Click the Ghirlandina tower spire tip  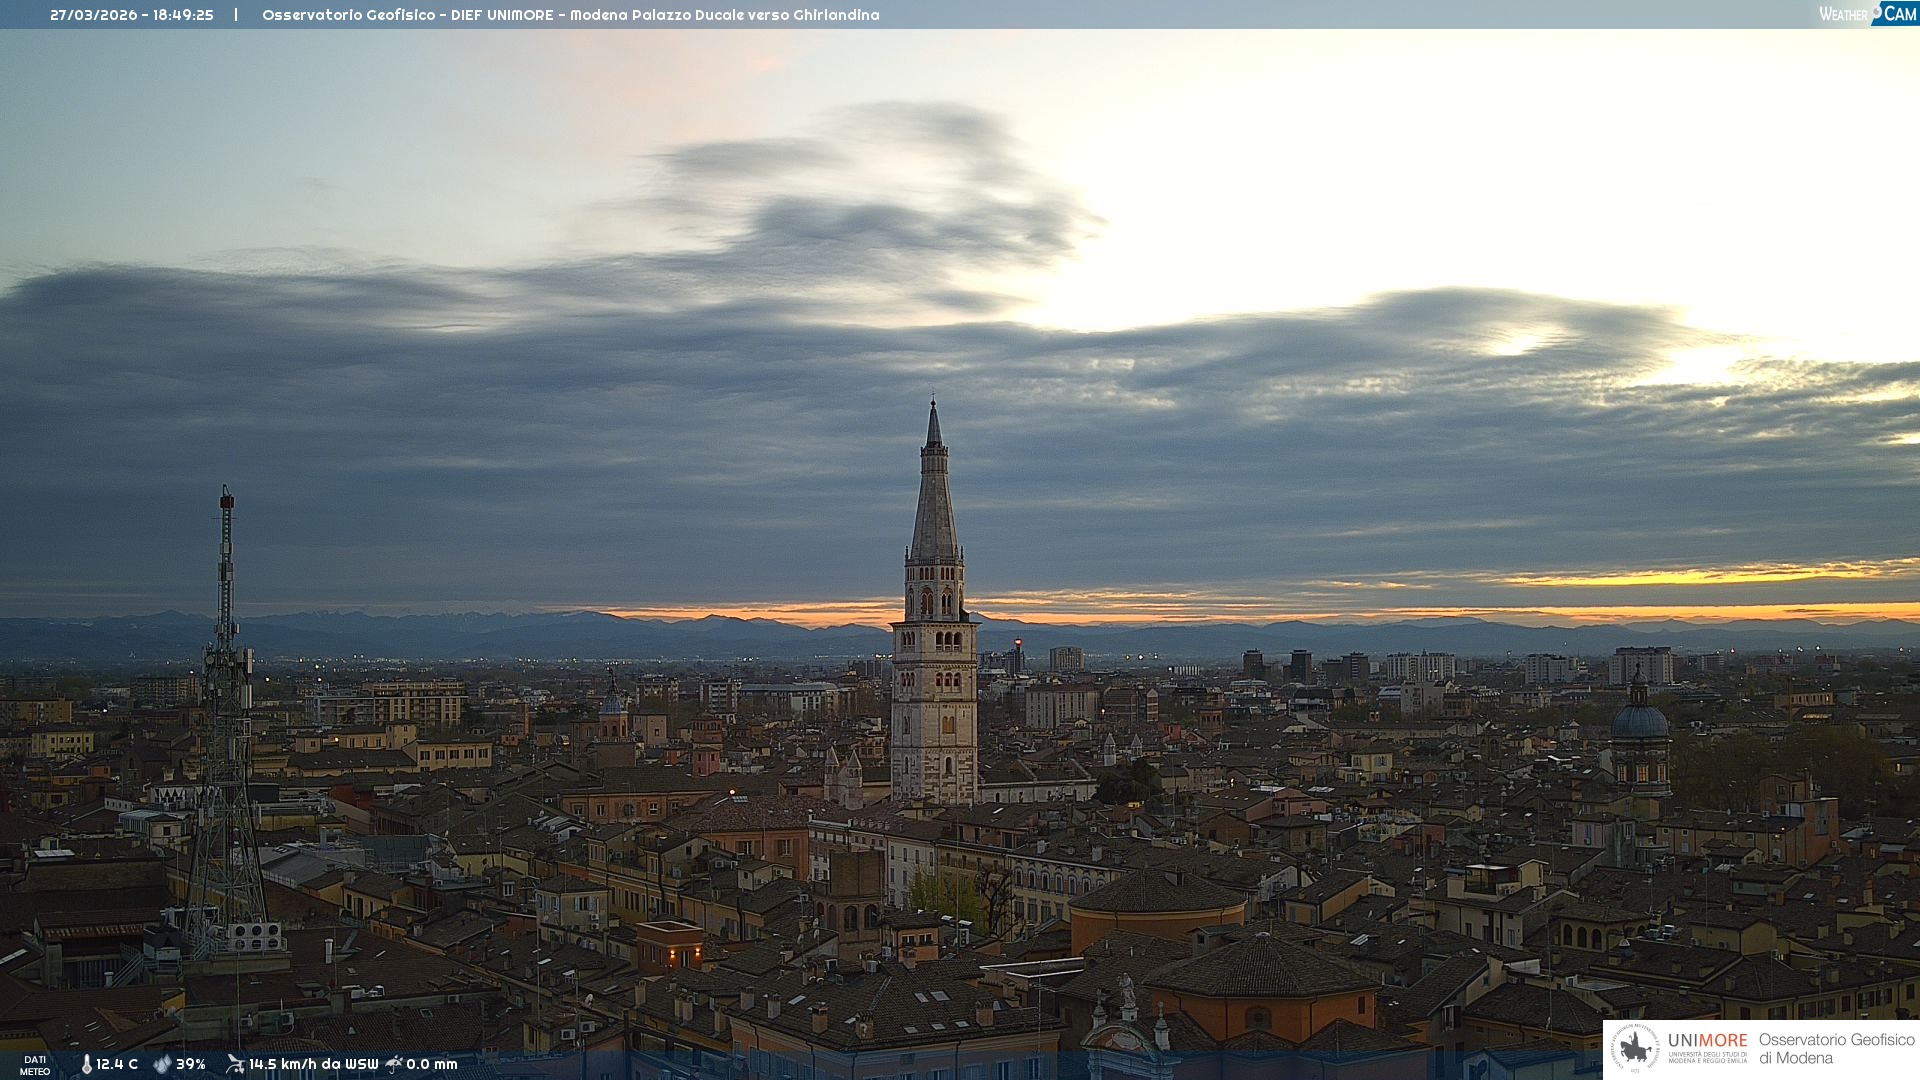point(933,404)
